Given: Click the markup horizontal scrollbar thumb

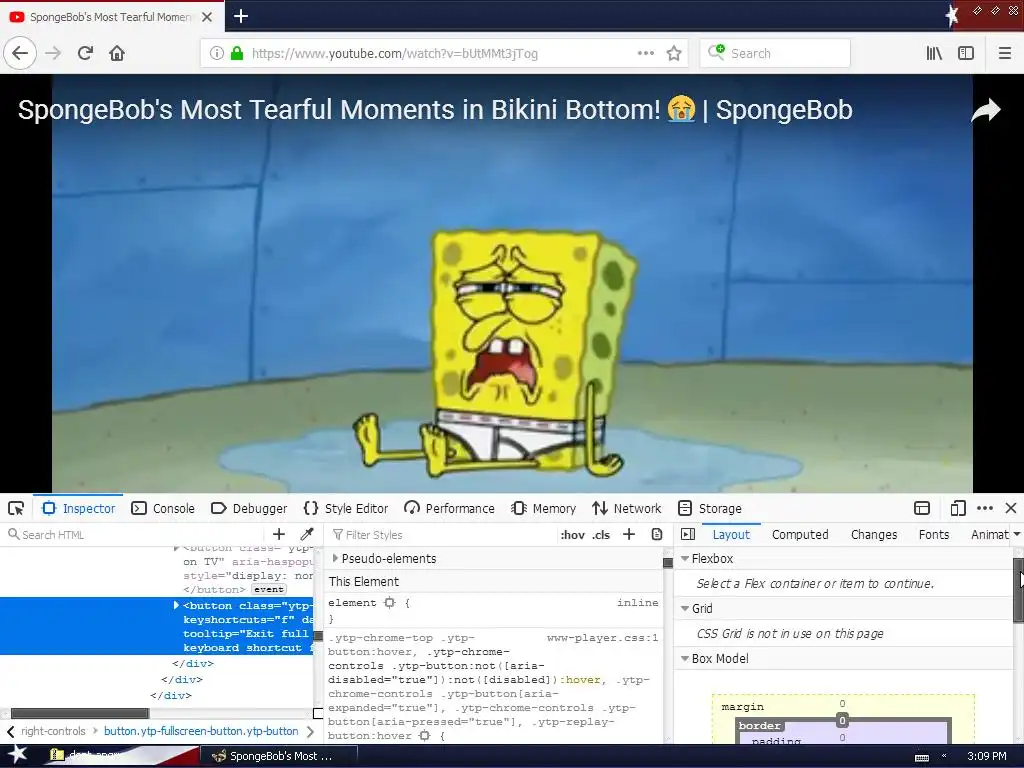Looking at the screenshot, I should pyautogui.click(x=80, y=713).
